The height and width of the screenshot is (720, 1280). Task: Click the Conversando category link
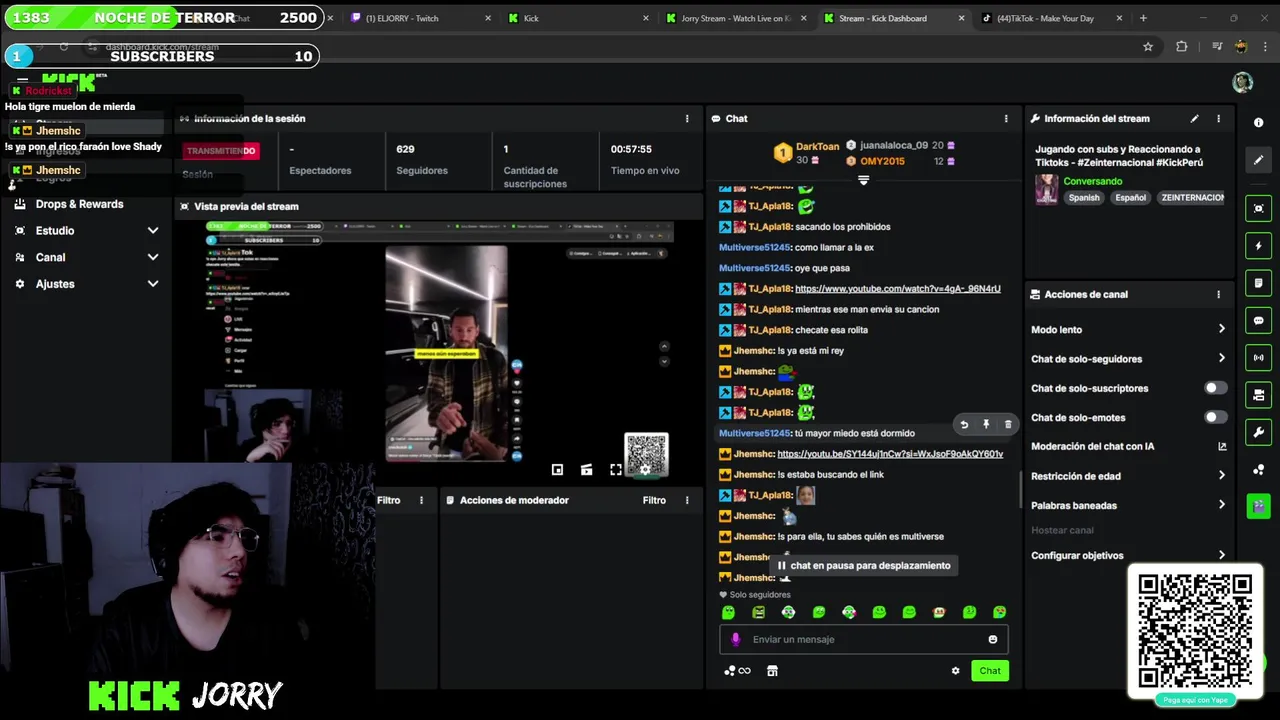(x=1092, y=181)
